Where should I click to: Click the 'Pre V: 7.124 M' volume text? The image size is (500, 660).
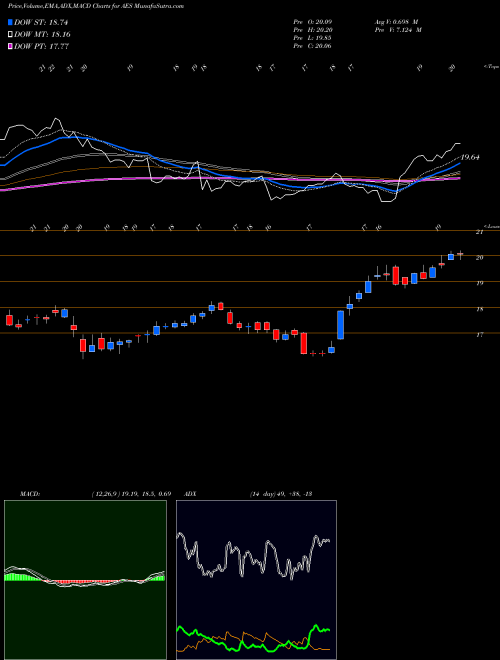click(x=399, y=30)
